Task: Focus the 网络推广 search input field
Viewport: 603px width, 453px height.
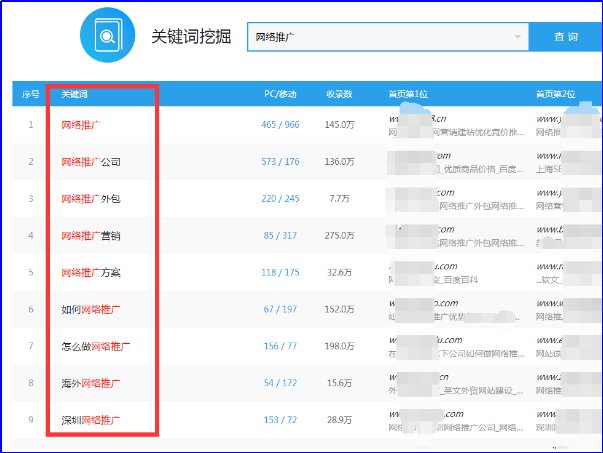Action: 388,37
